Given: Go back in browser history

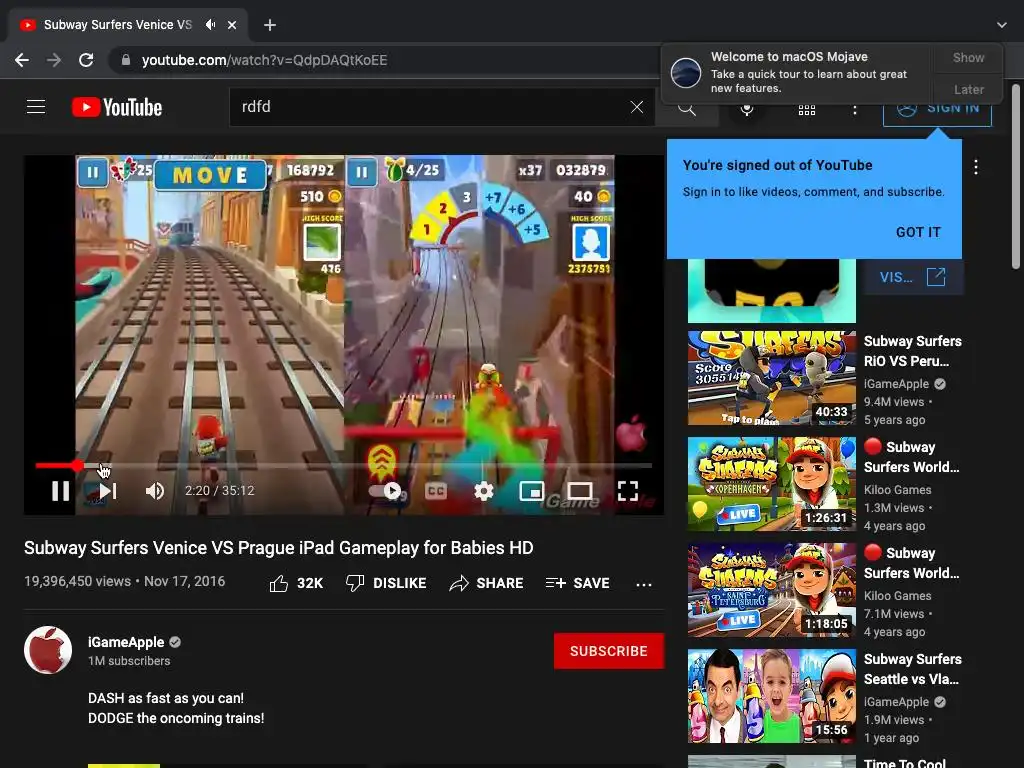Looking at the screenshot, I should coord(22,60).
